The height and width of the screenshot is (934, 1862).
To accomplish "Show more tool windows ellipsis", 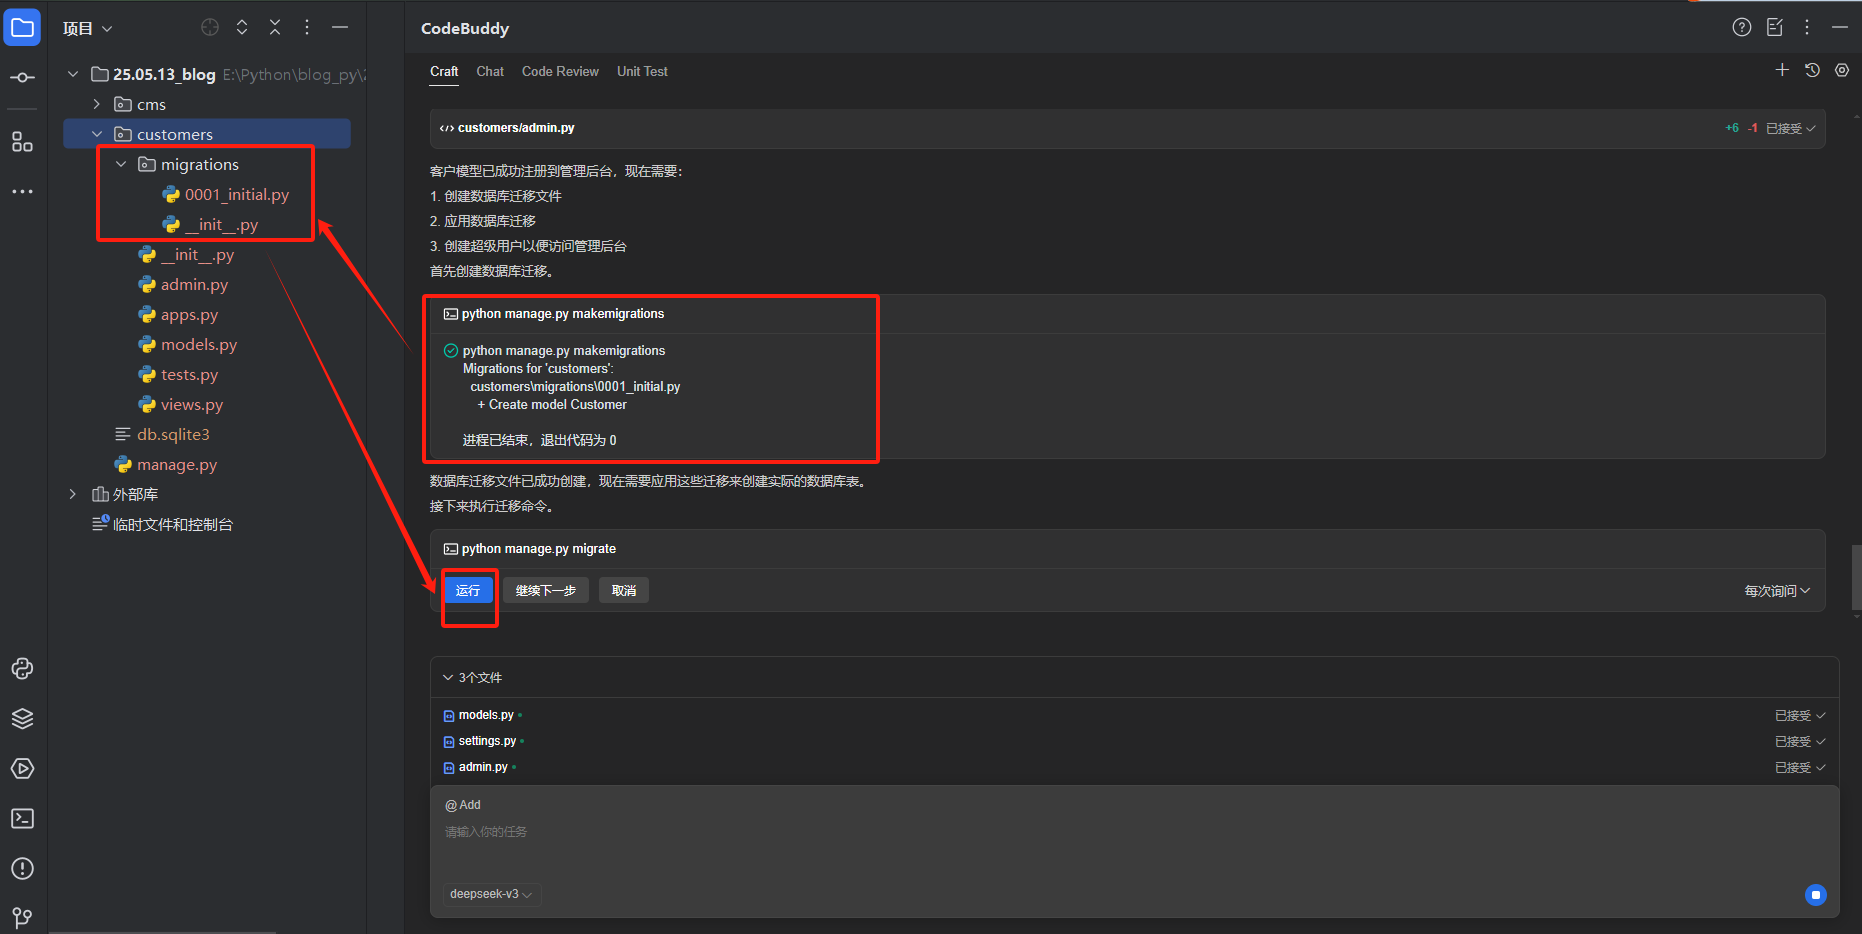I will [22, 191].
